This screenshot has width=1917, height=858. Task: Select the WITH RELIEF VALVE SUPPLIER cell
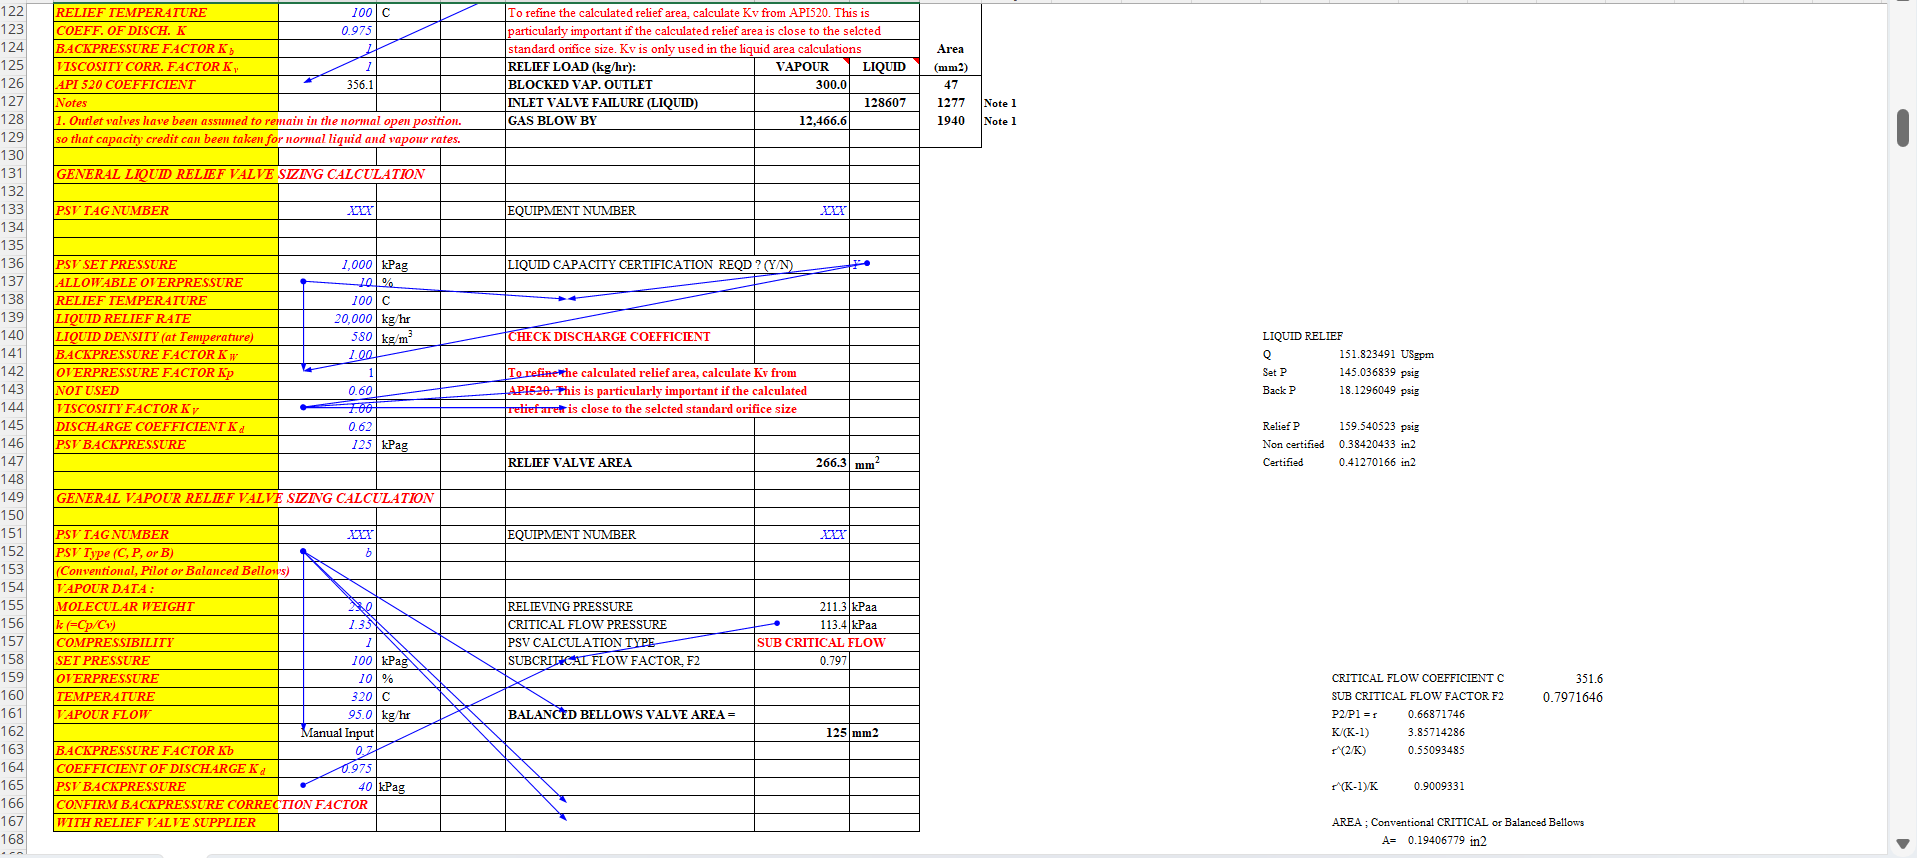point(166,823)
